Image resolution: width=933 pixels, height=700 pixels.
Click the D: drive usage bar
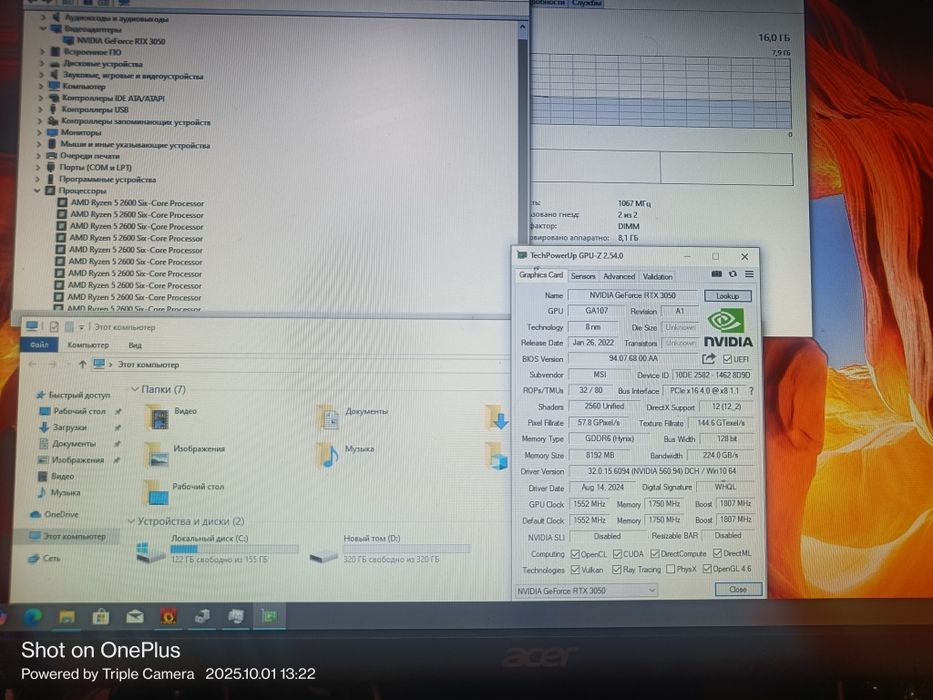click(x=406, y=549)
